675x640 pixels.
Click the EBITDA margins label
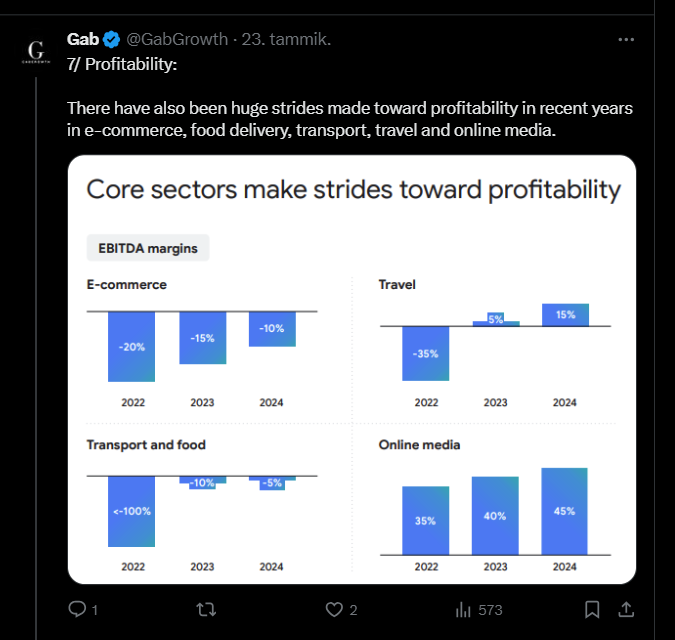point(148,248)
